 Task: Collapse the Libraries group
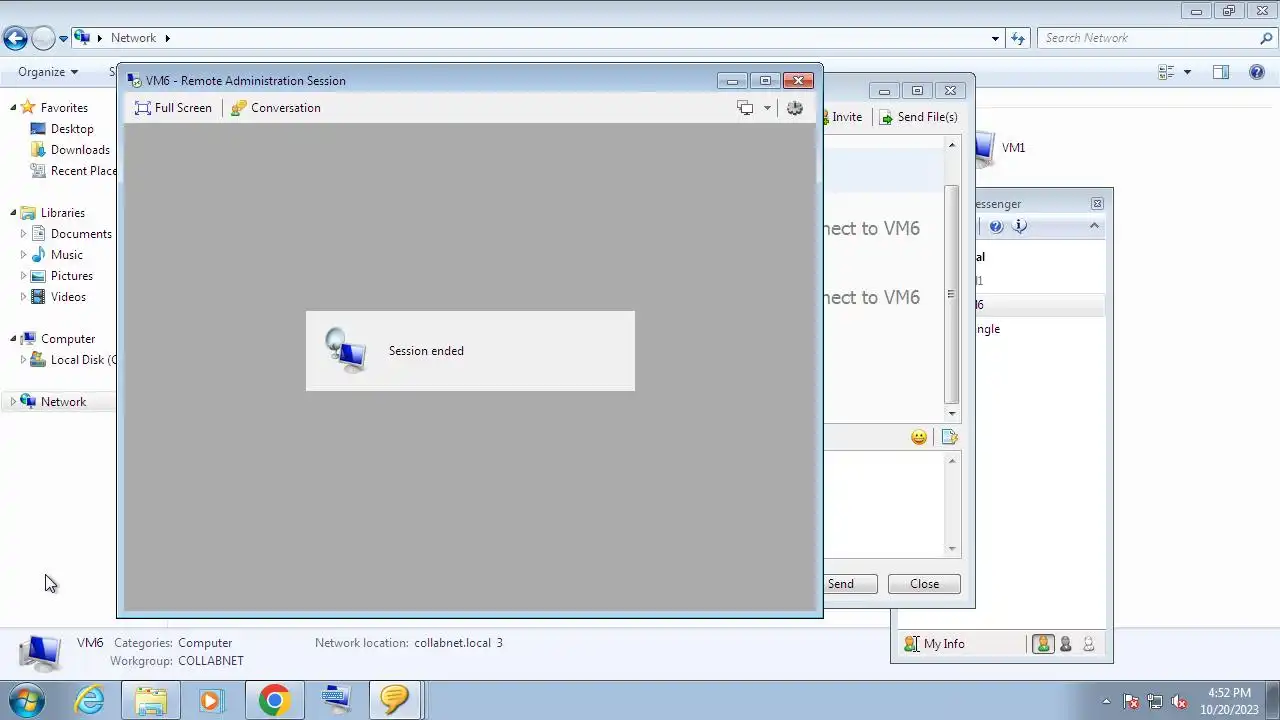(14, 213)
